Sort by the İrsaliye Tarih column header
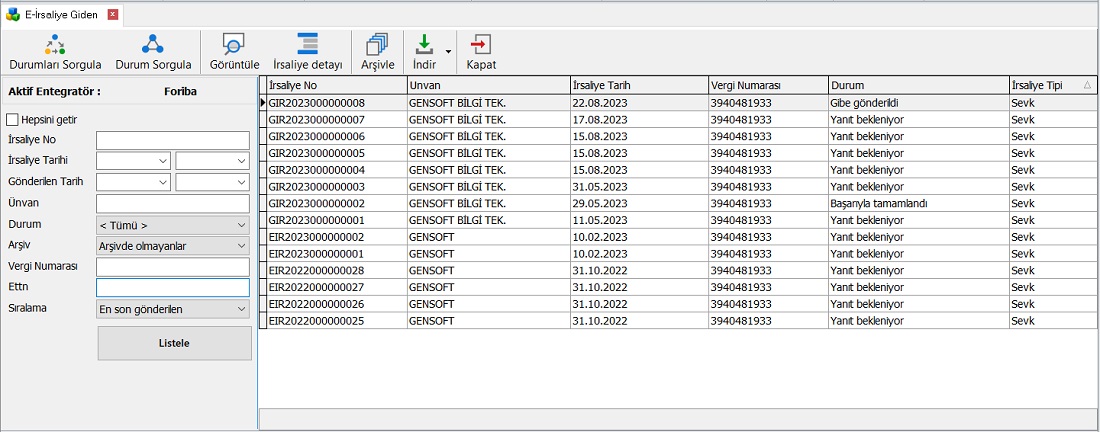 [x=639, y=85]
